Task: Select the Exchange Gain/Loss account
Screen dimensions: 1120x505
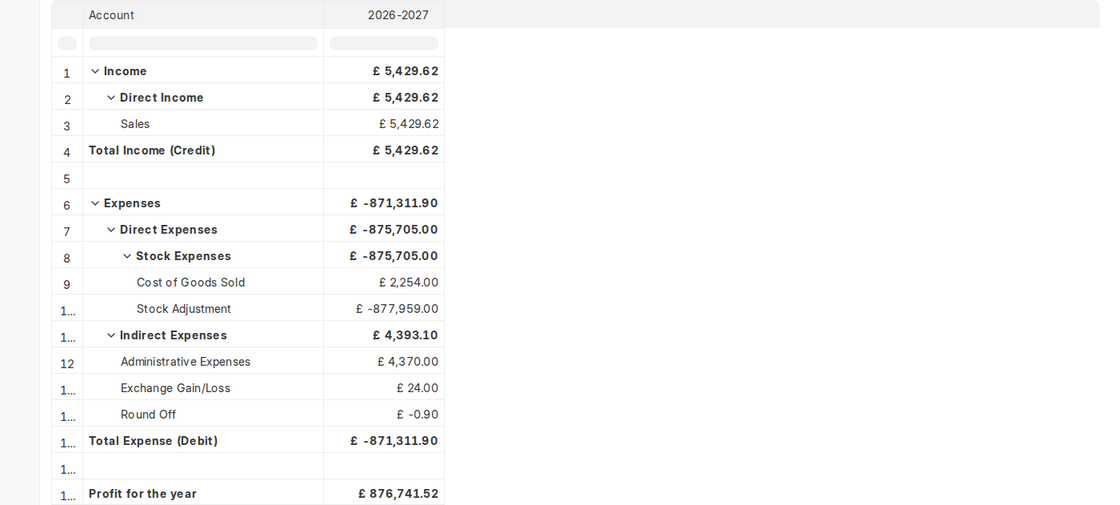Action: click(x=175, y=389)
